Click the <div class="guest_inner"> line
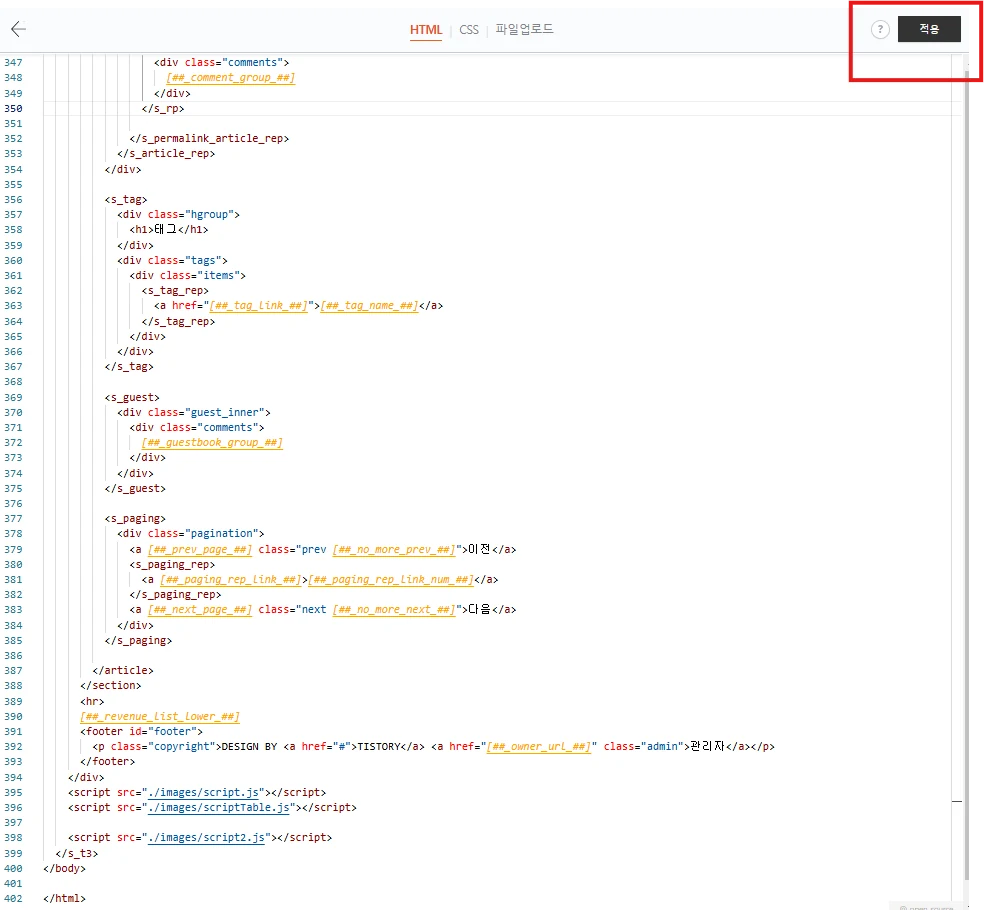Screen dimensions: 984x910 [x=194, y=412]
